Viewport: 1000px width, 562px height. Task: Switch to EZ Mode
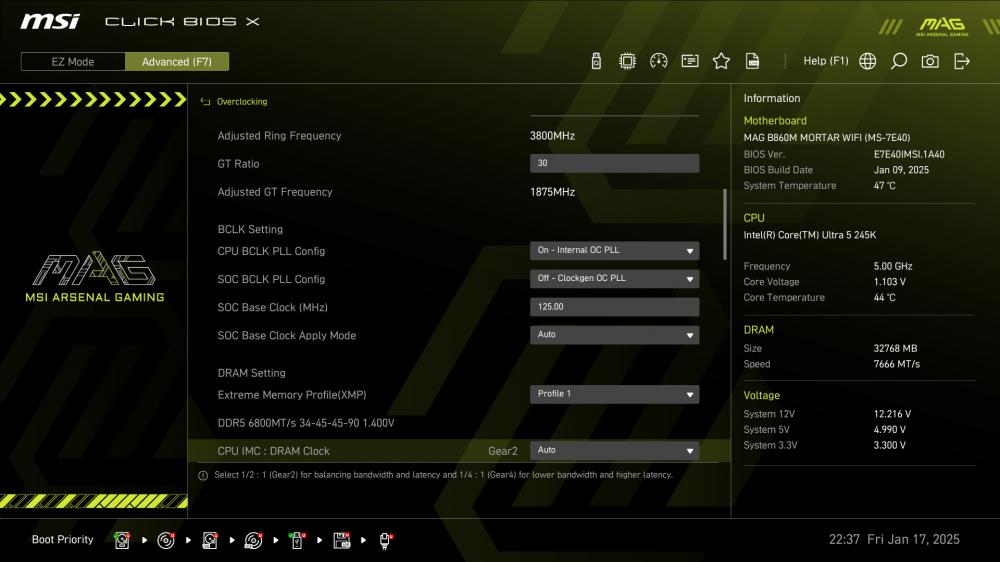point(73,62)
